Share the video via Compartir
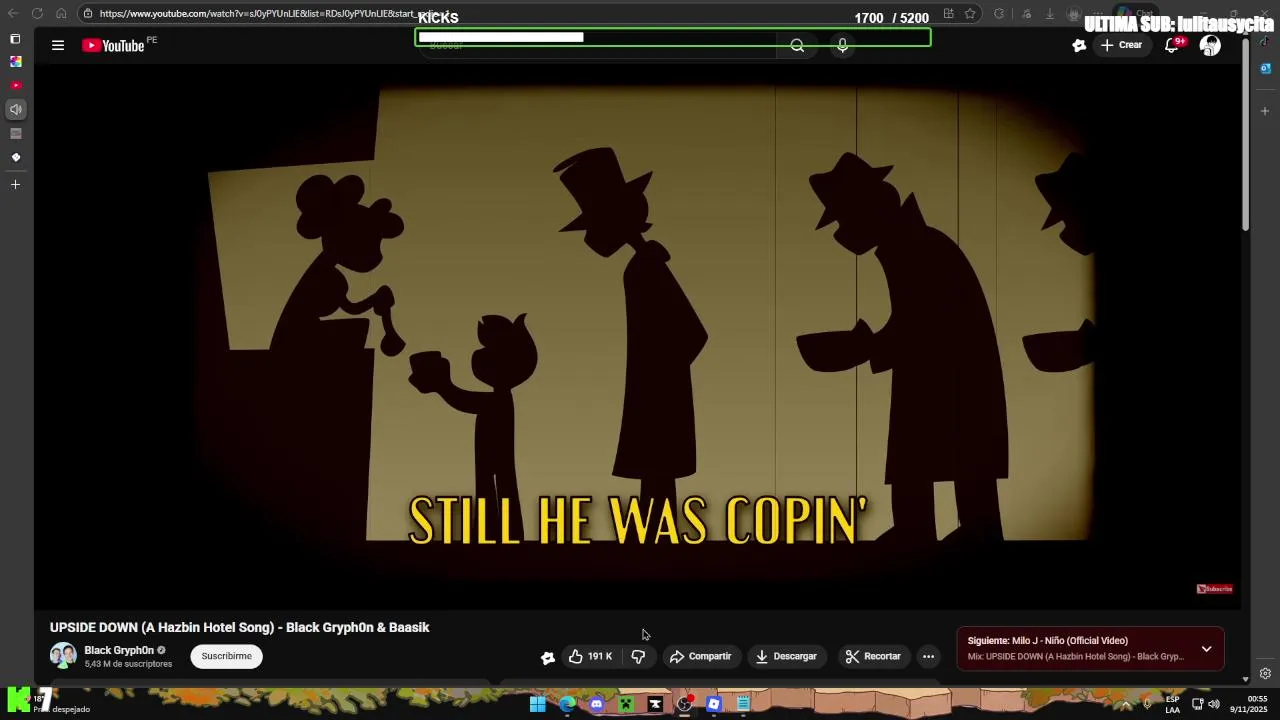This screenshot has width=1280, height=720. (x=700, y=656)
